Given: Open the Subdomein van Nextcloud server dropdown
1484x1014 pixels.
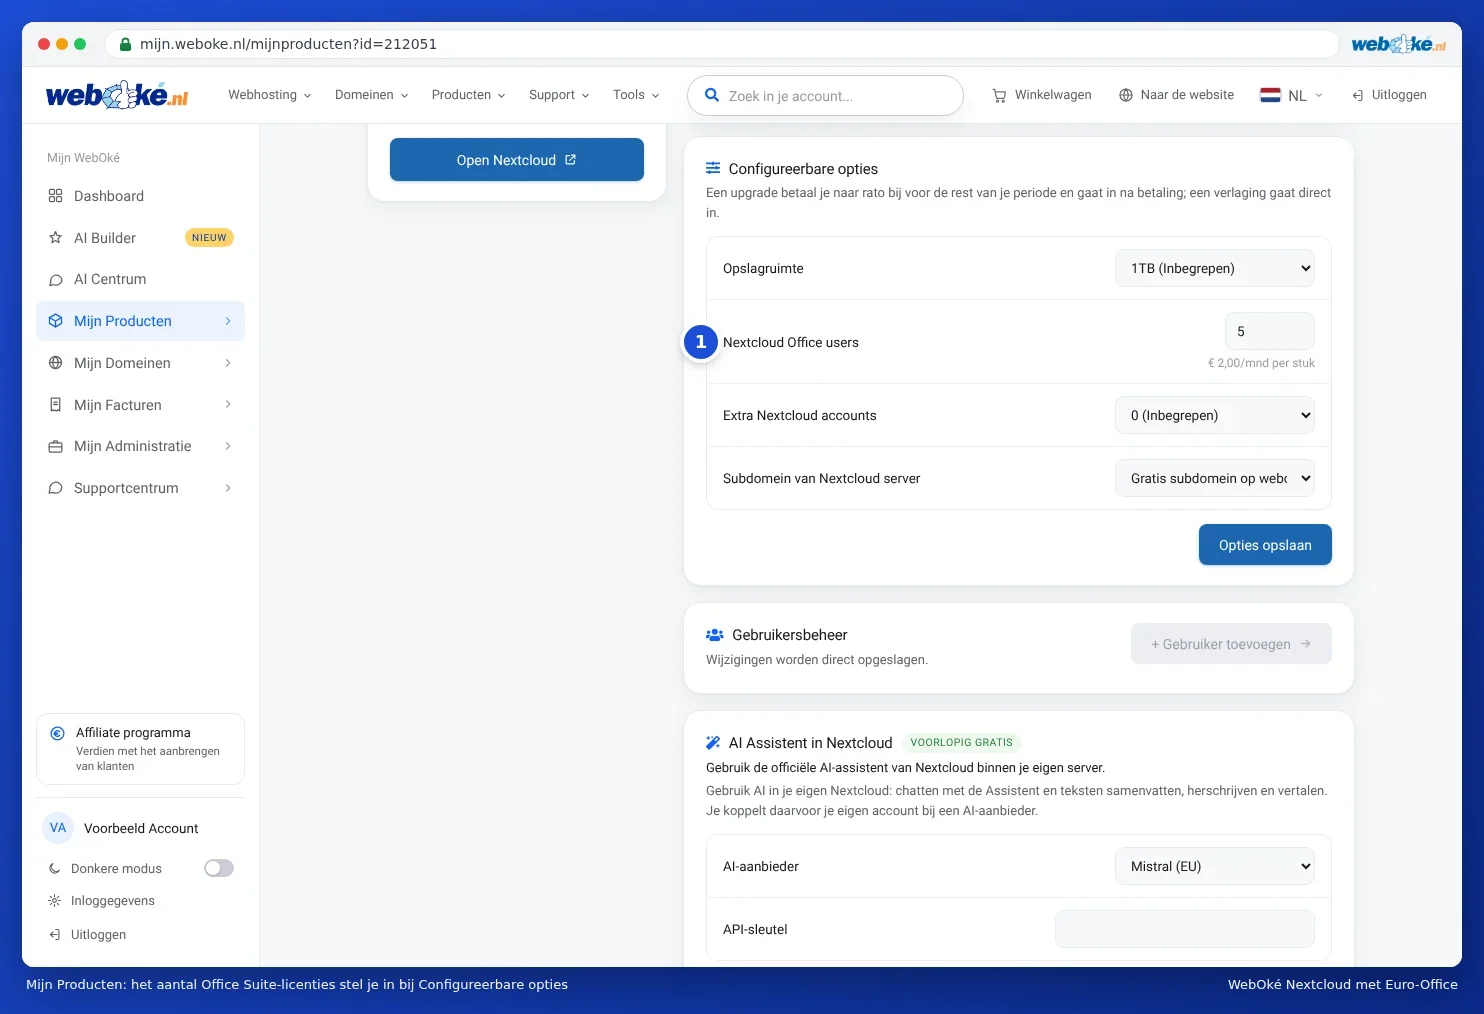Looking at the screenshot, I should (1215, 478).
